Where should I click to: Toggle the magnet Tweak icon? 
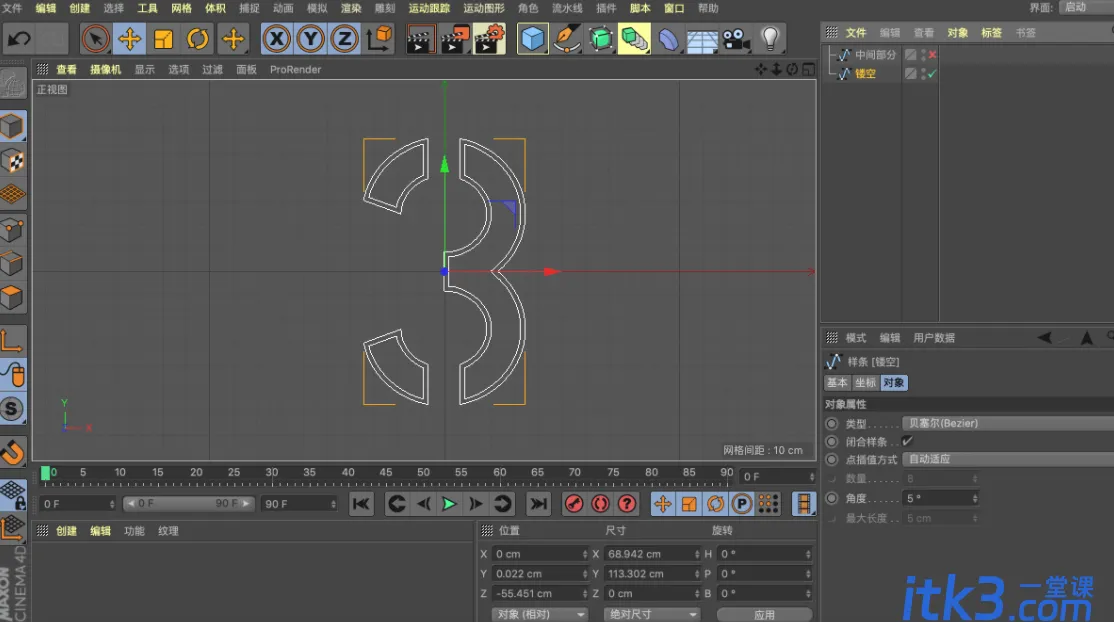(13, 451)
